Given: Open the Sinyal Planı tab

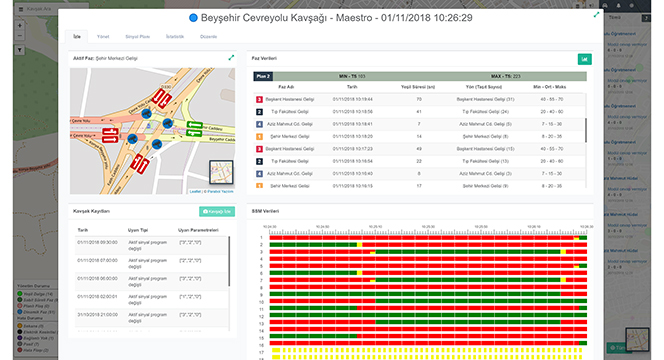Looking at the screenshot, I should pos(138,37).
